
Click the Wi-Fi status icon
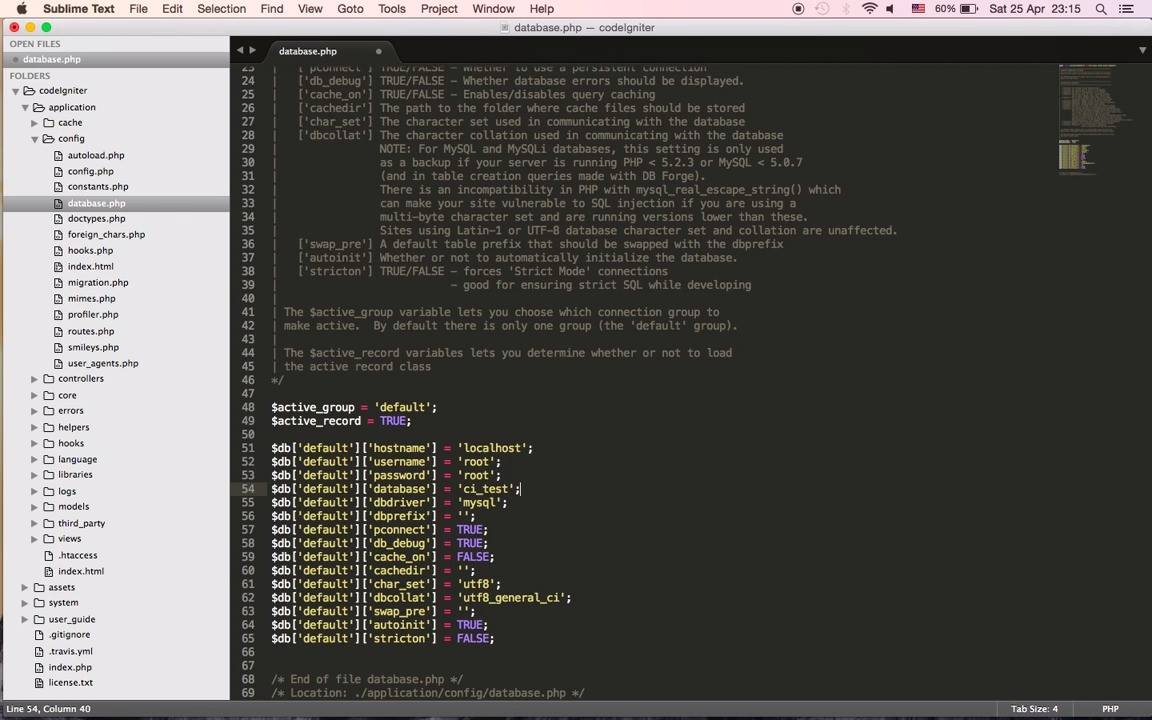coord(869,9)
